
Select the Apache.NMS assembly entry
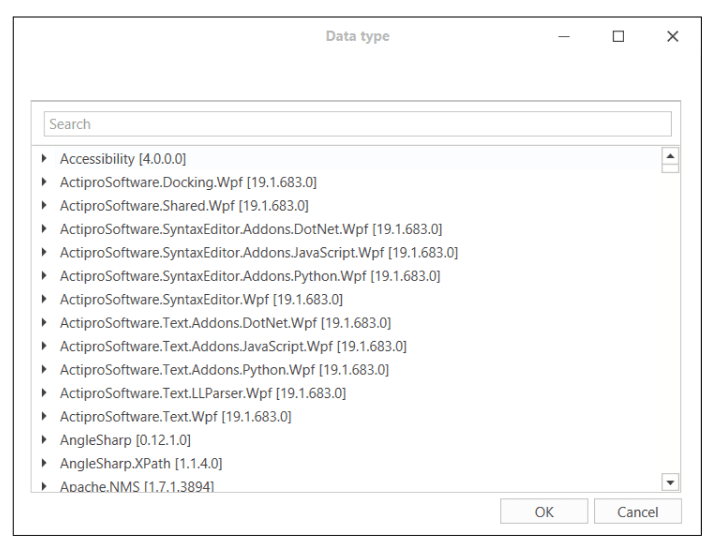coord(137,486)
